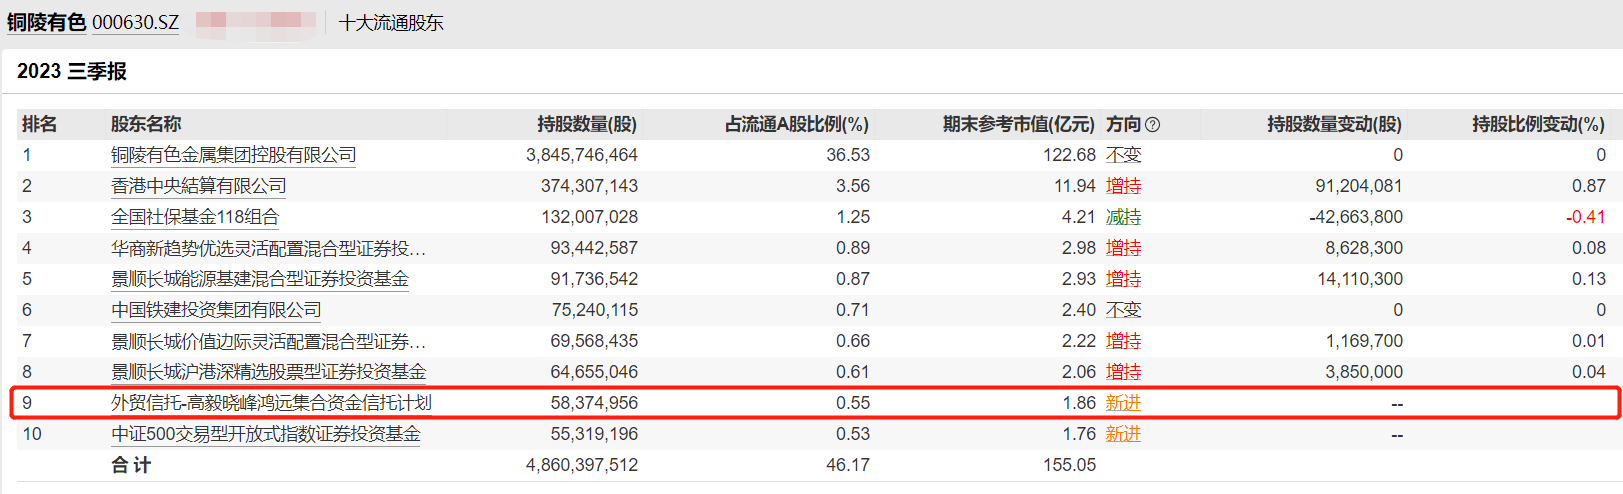The image size is (1623, 494).
Task: Click the 2023 三季报 heading
Action: tap(72, 71)
